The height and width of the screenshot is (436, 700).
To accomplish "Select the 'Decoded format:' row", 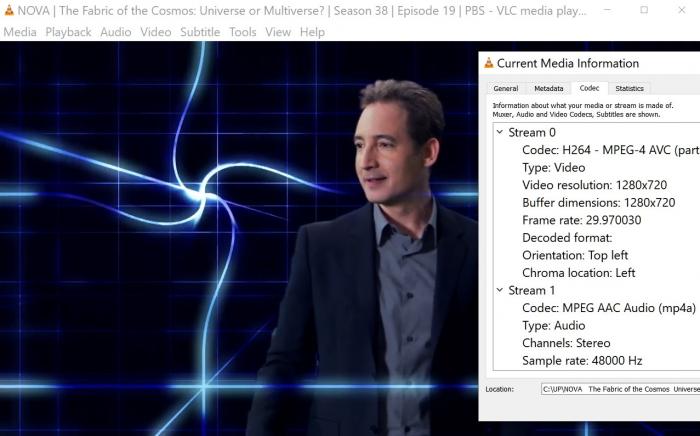I will click(x=567, y=238).
